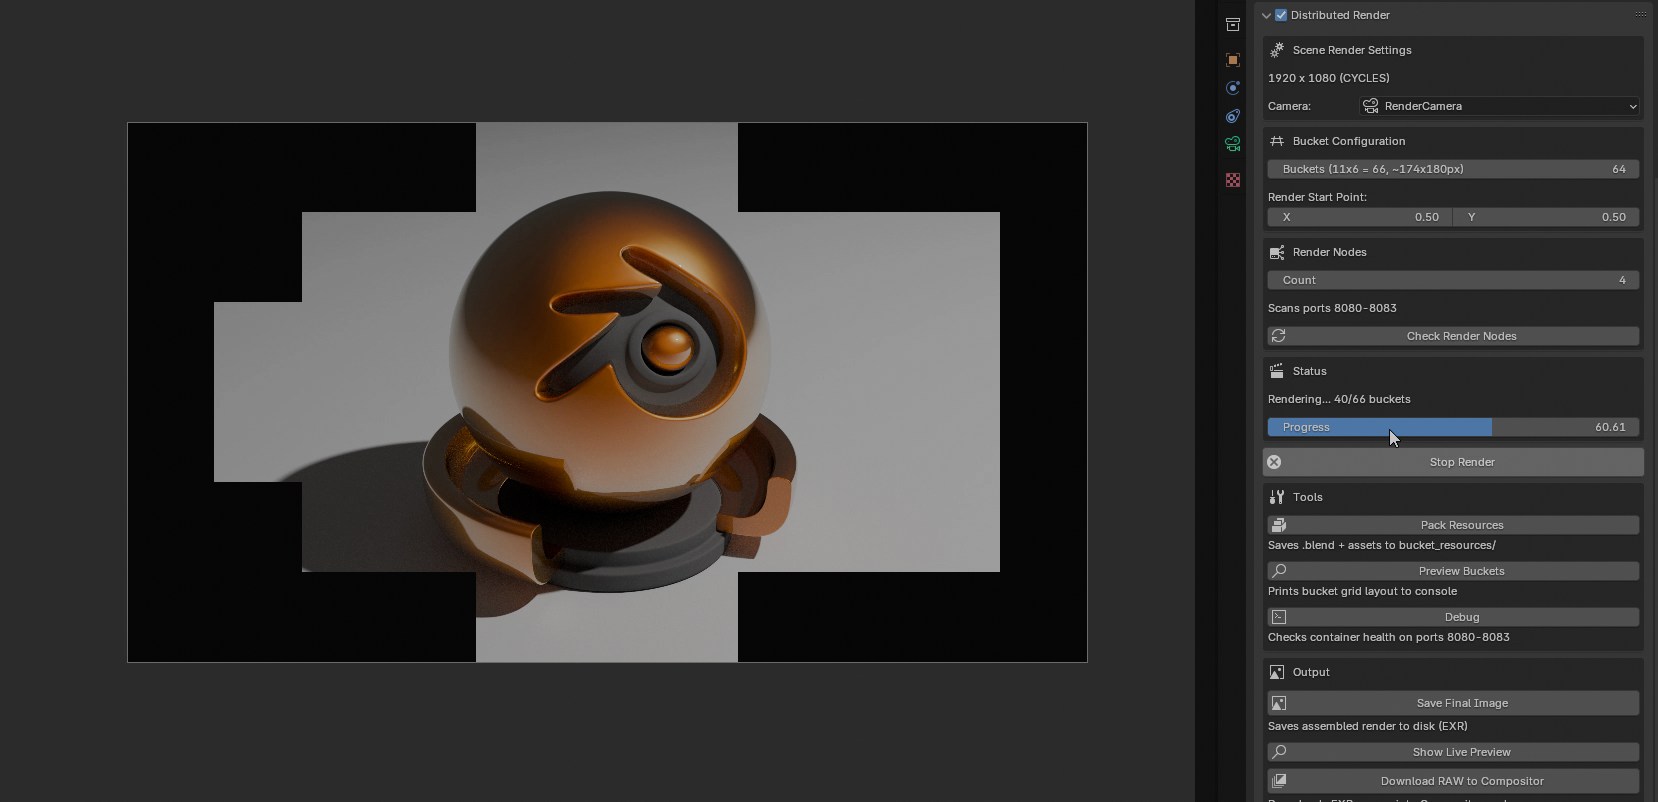Click 'Checks container health on ports 8080-8083' text

1388,637
